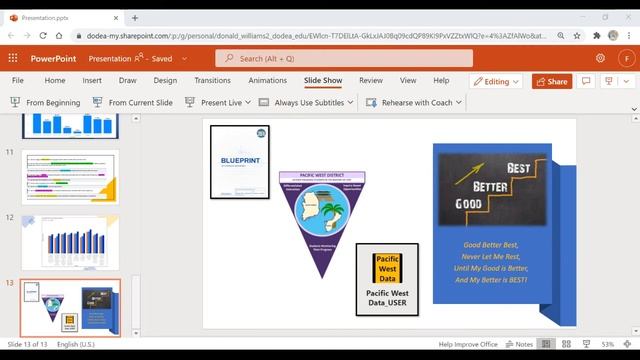Screen dimensions: 640x360
Task: Click the Slide 13 of 13 indicator
Action: (27, 344)
